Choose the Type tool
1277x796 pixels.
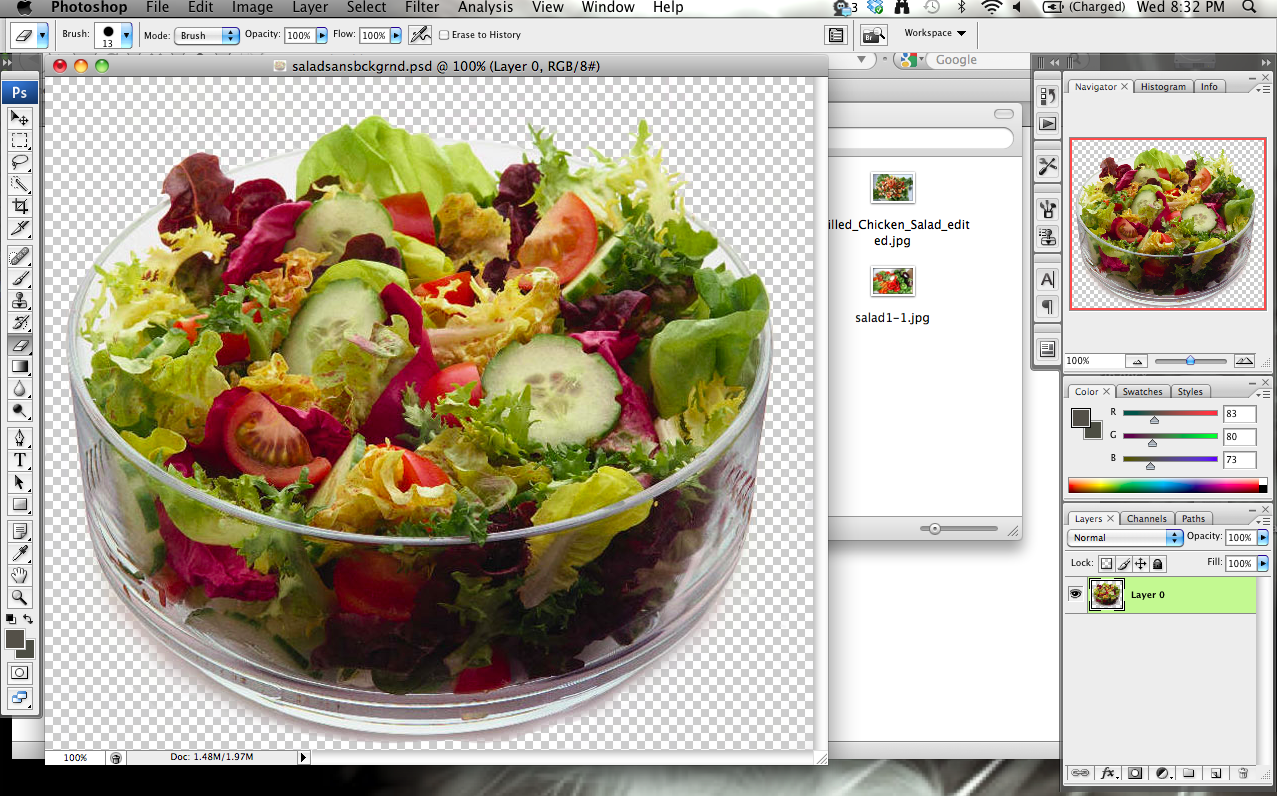point(20,460)
